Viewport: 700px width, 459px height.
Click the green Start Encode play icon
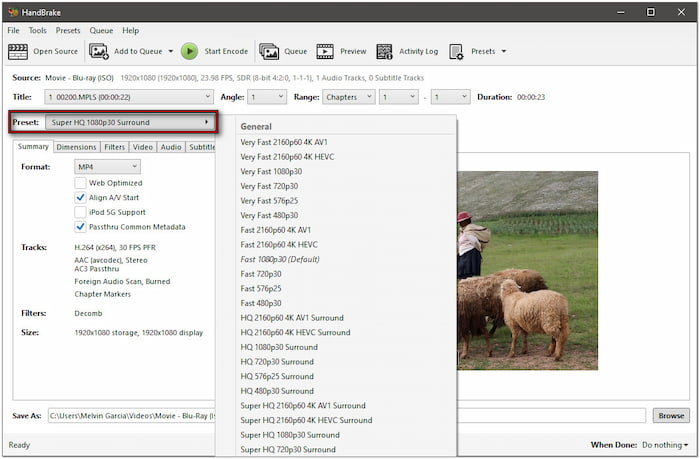point(189,51)
